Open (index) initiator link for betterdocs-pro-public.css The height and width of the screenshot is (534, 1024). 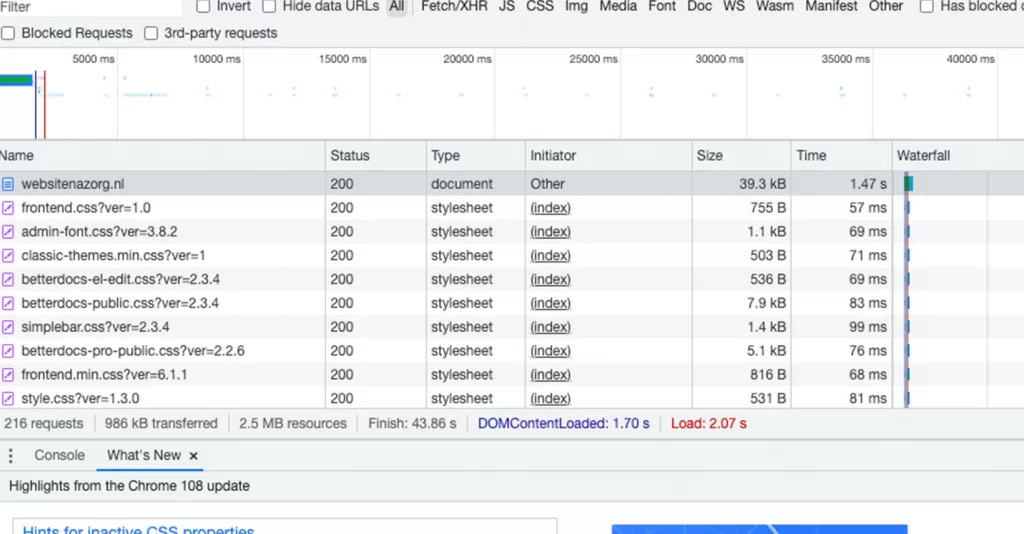tap(551, 351)
